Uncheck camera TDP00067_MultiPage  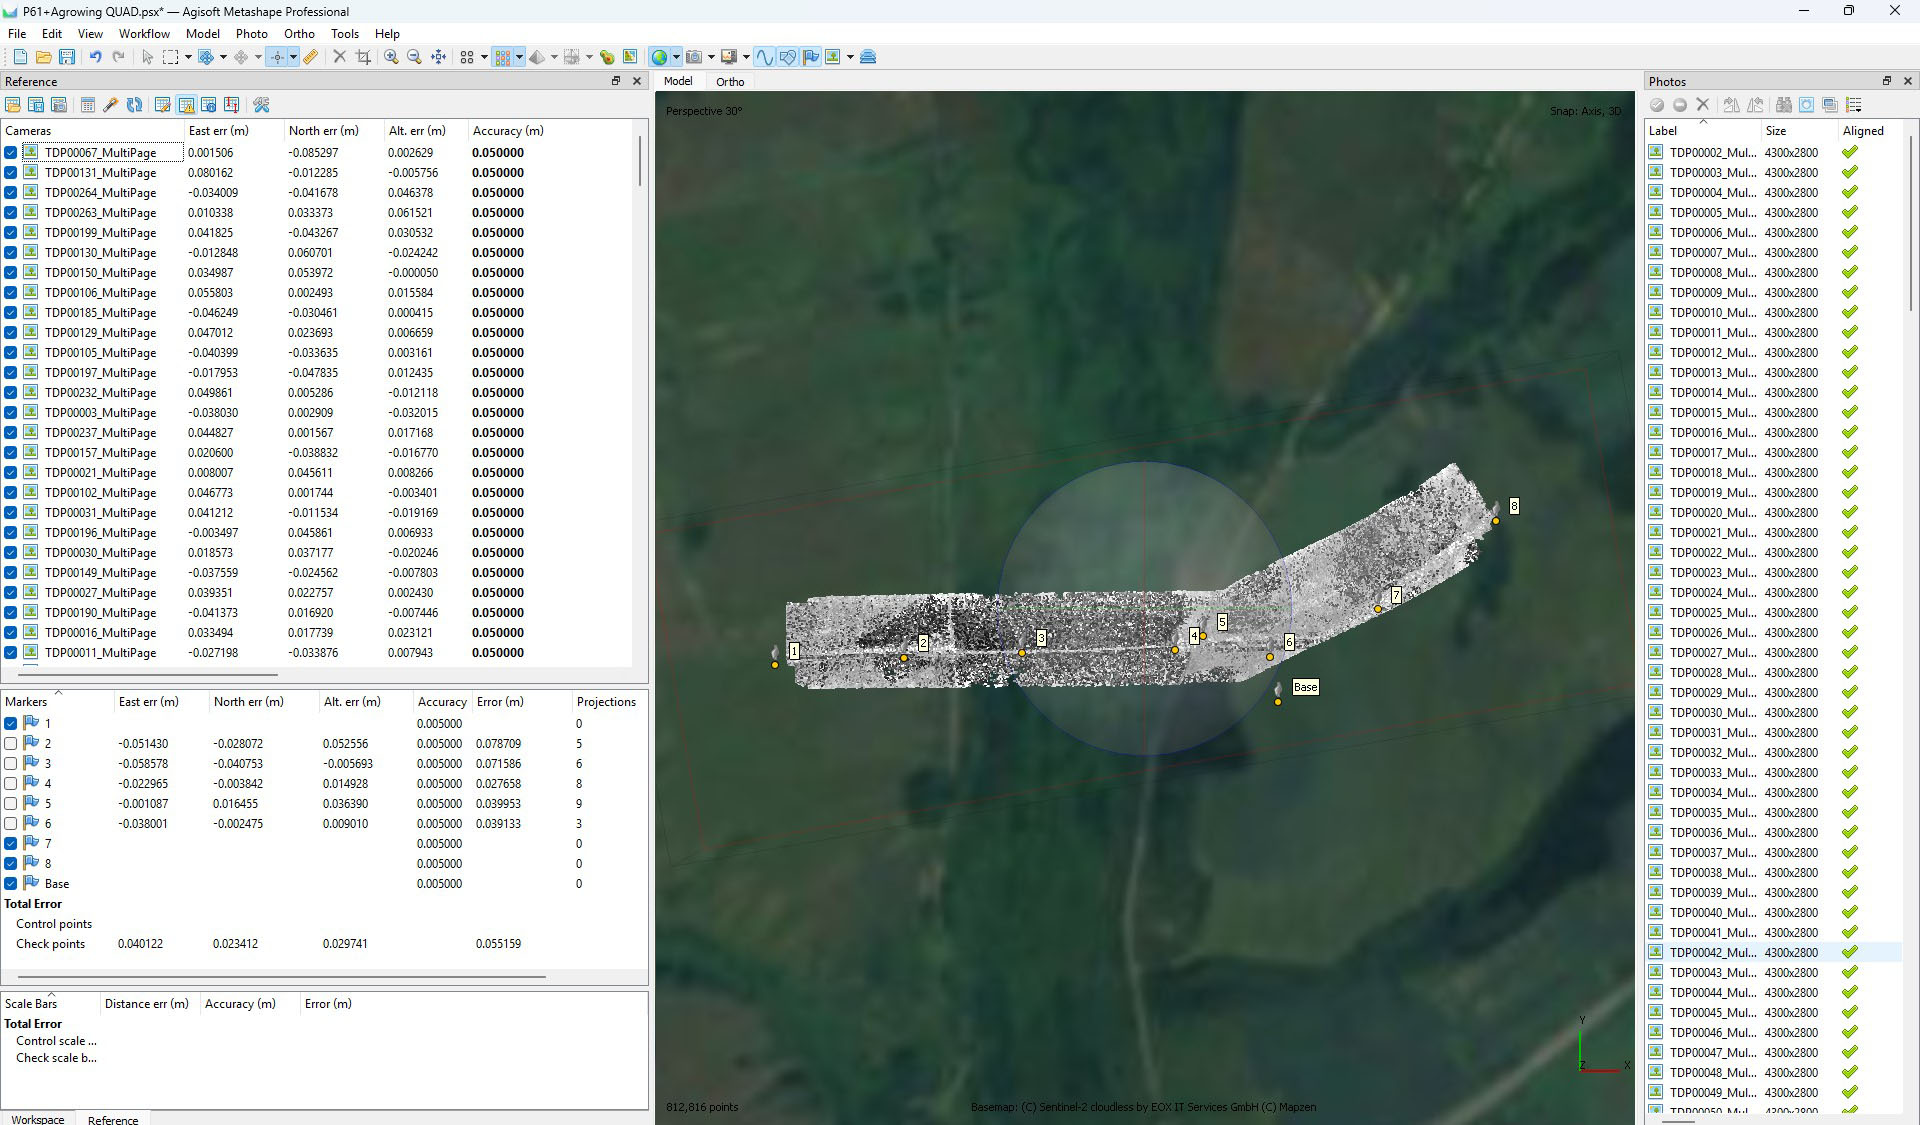click(10, 153)
